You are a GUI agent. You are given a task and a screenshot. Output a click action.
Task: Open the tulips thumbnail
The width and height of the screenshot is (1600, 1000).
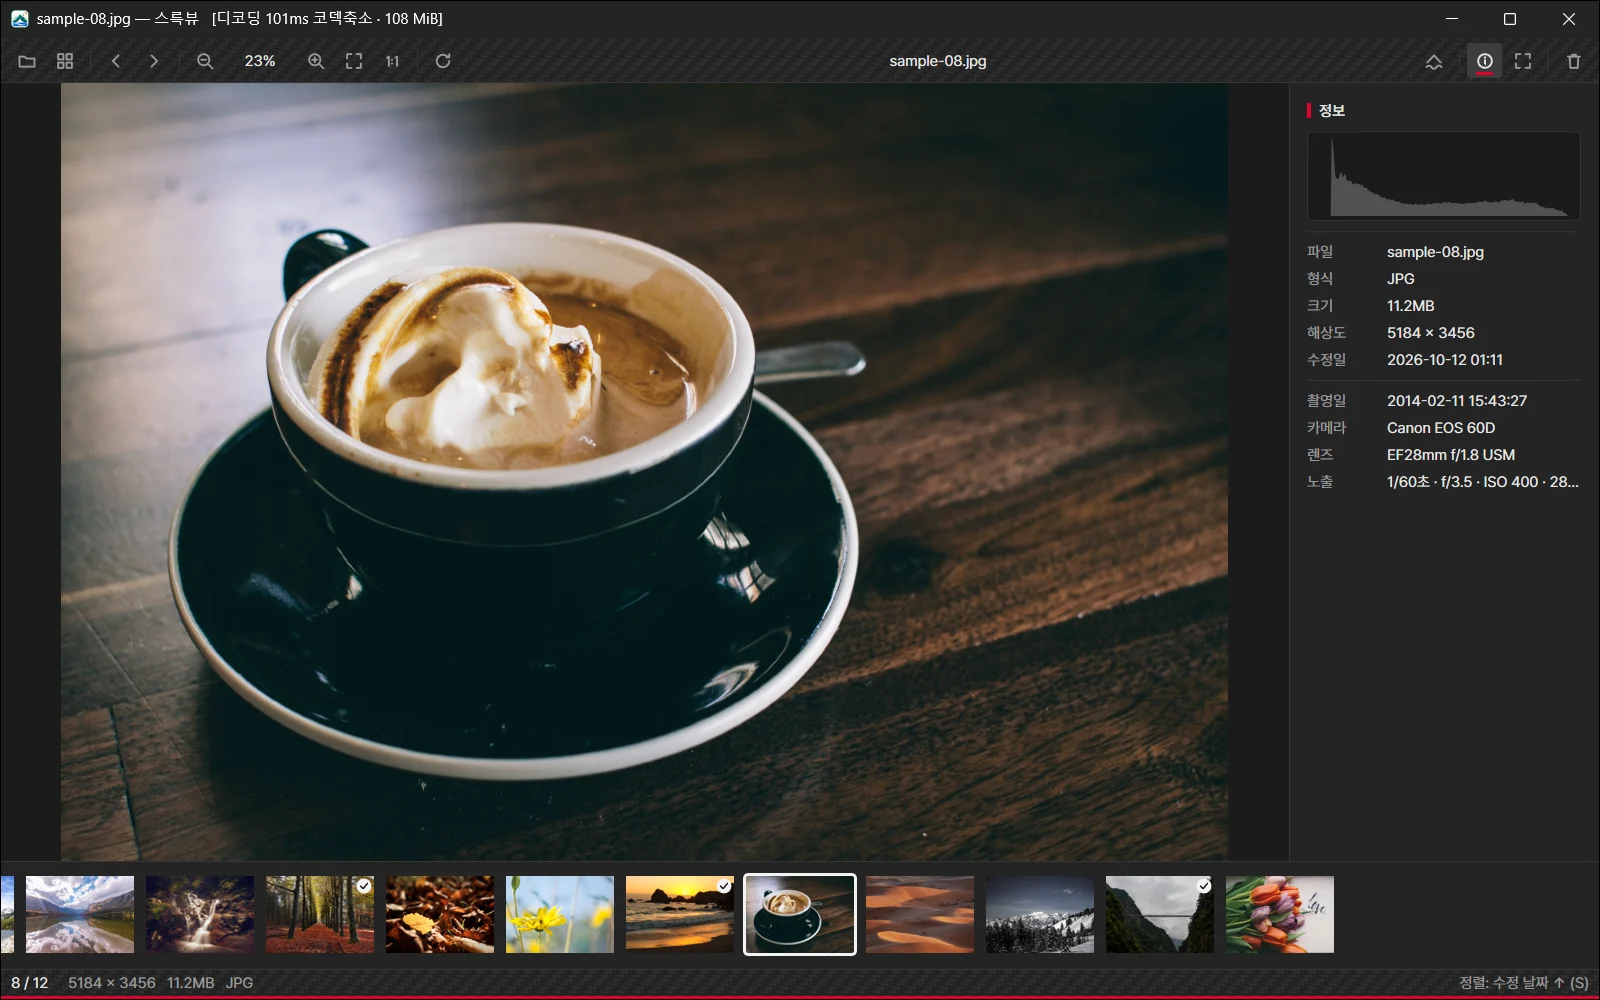1280,915
